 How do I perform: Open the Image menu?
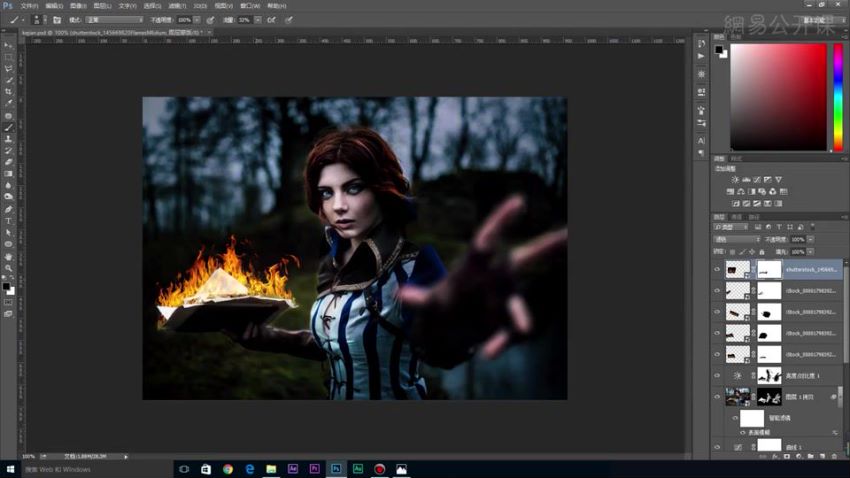(78, 6)
